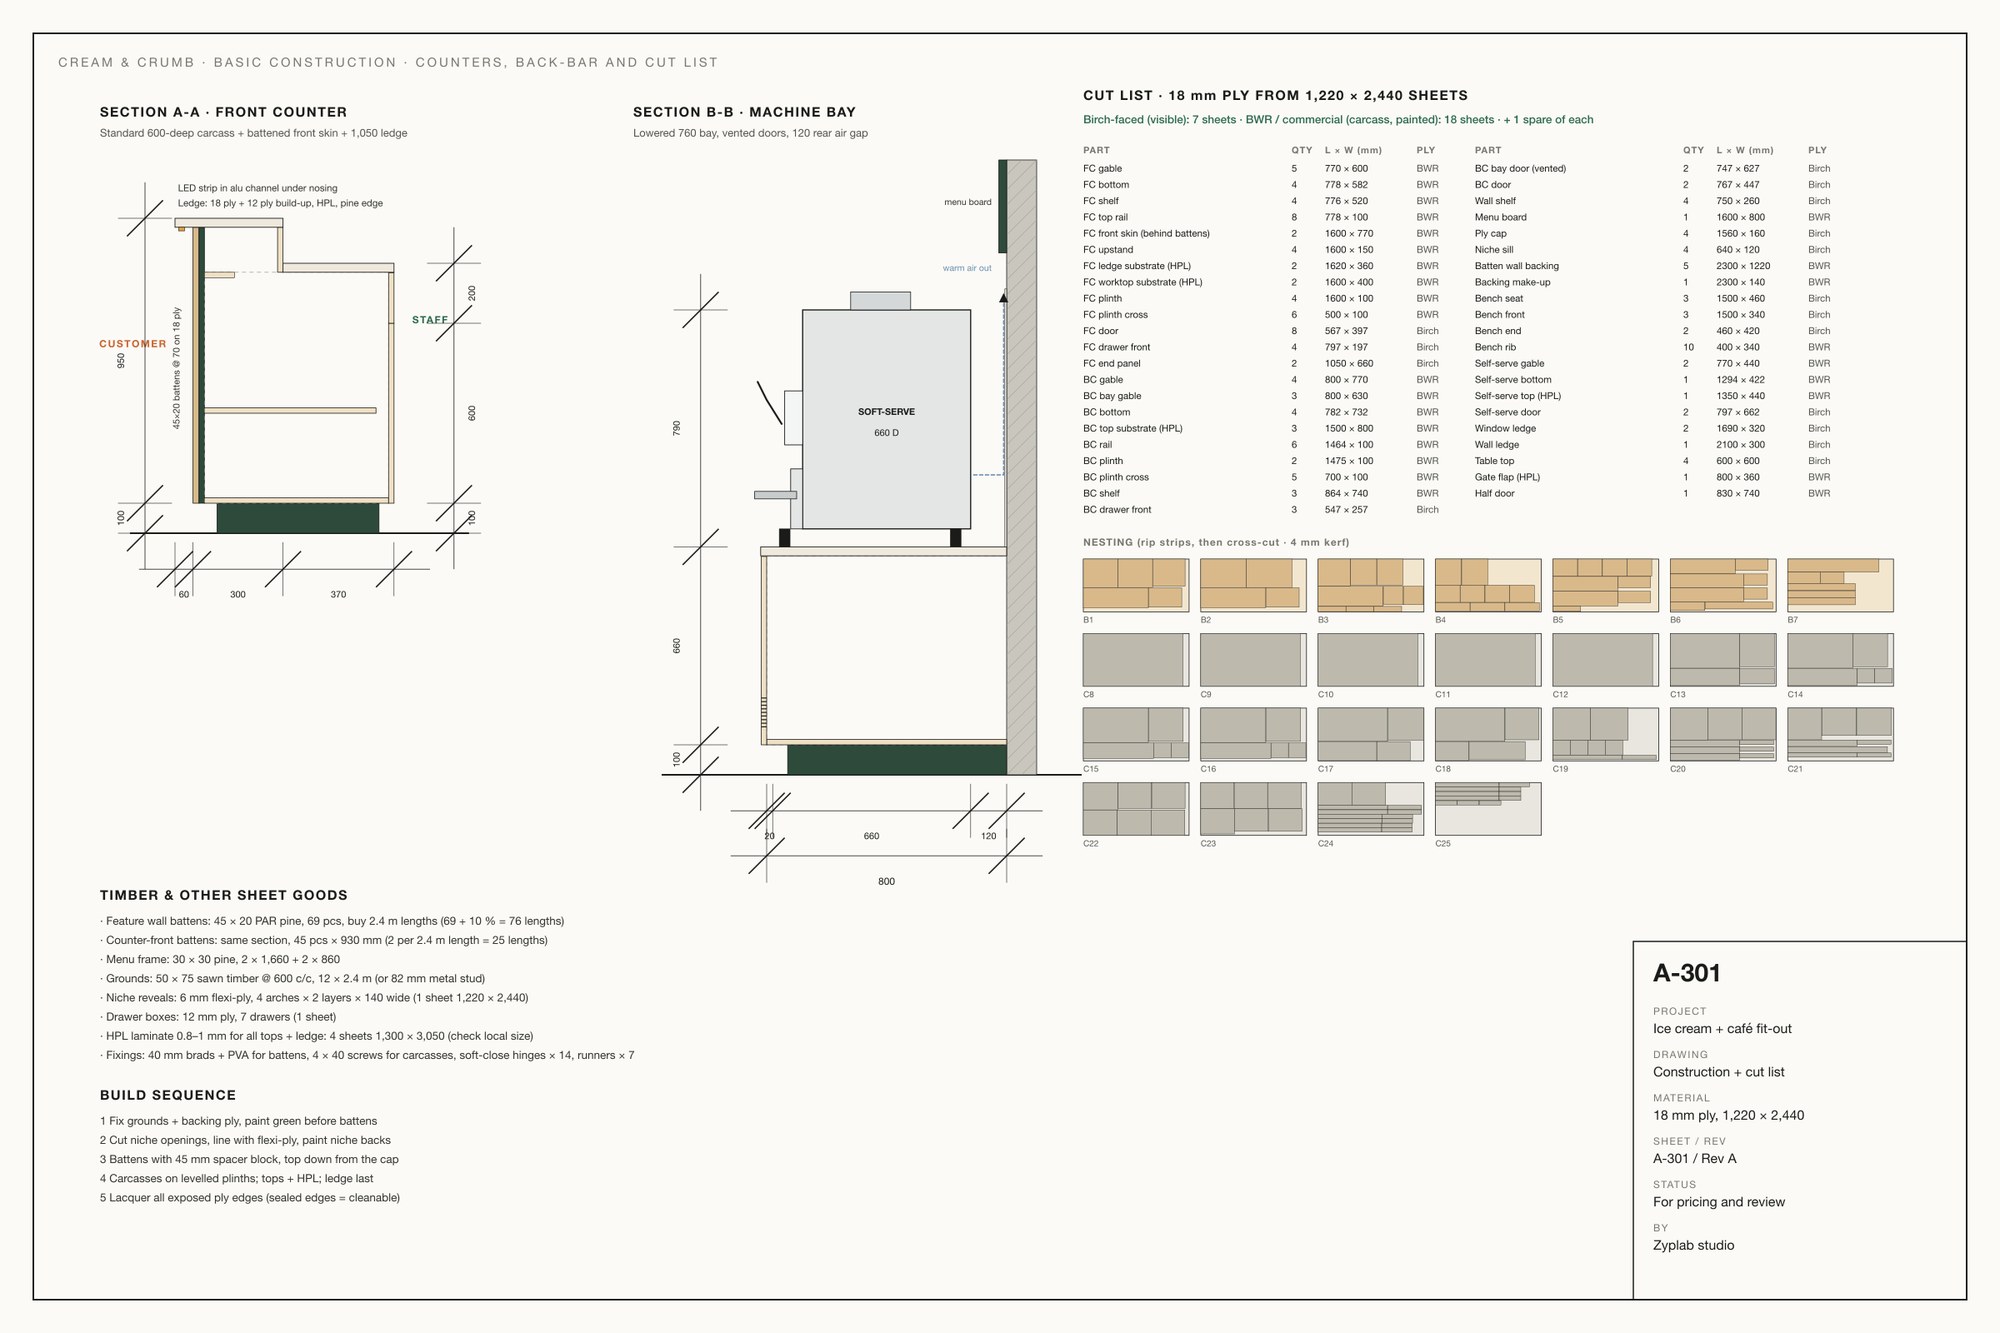Click the 'FC end panel' part row
The image size is (2000, 1333).
(x=1261, y=364)
